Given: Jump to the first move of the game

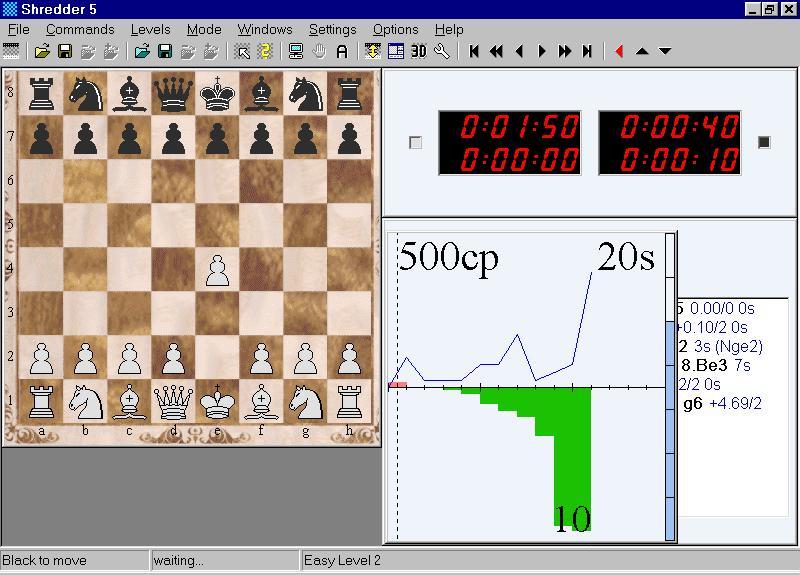Looking at the screenshot, I should click(474, 51).
